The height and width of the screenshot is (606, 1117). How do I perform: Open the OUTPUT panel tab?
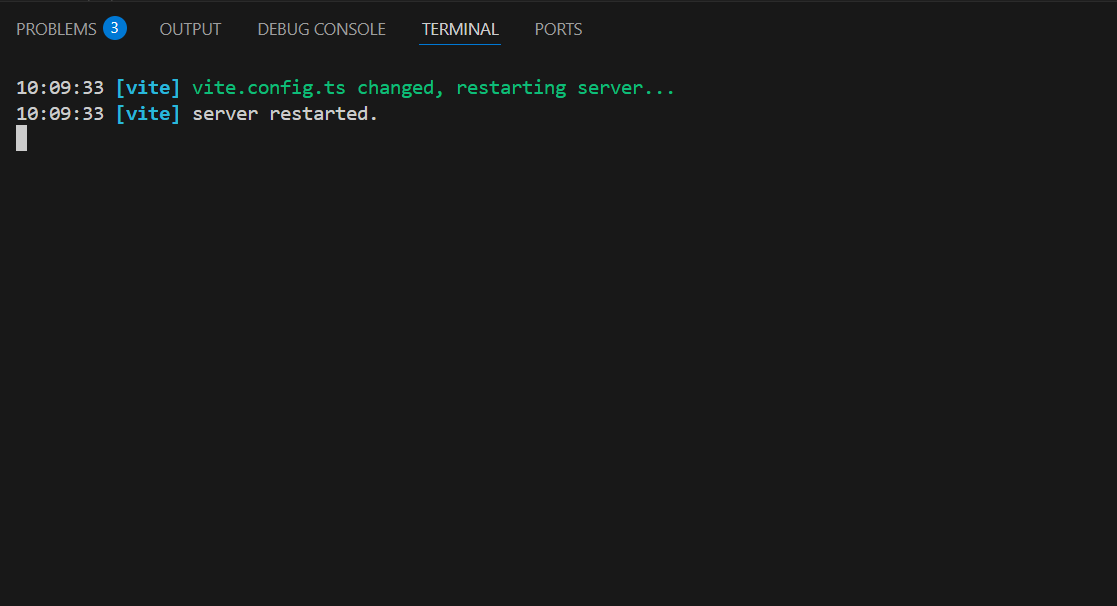click(190, 29)
